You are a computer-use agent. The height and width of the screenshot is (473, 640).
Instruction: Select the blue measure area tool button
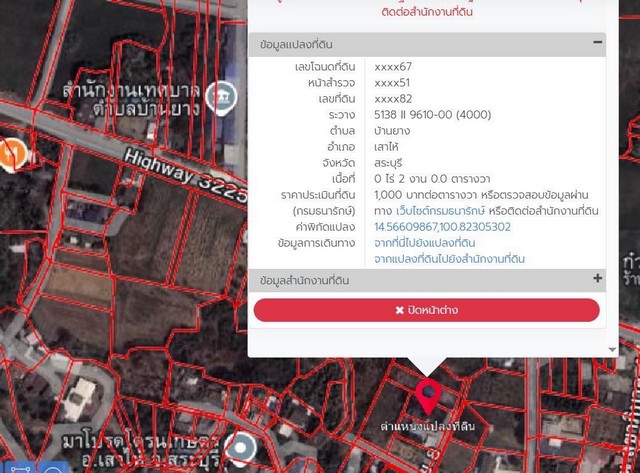[x=20, y=468]
